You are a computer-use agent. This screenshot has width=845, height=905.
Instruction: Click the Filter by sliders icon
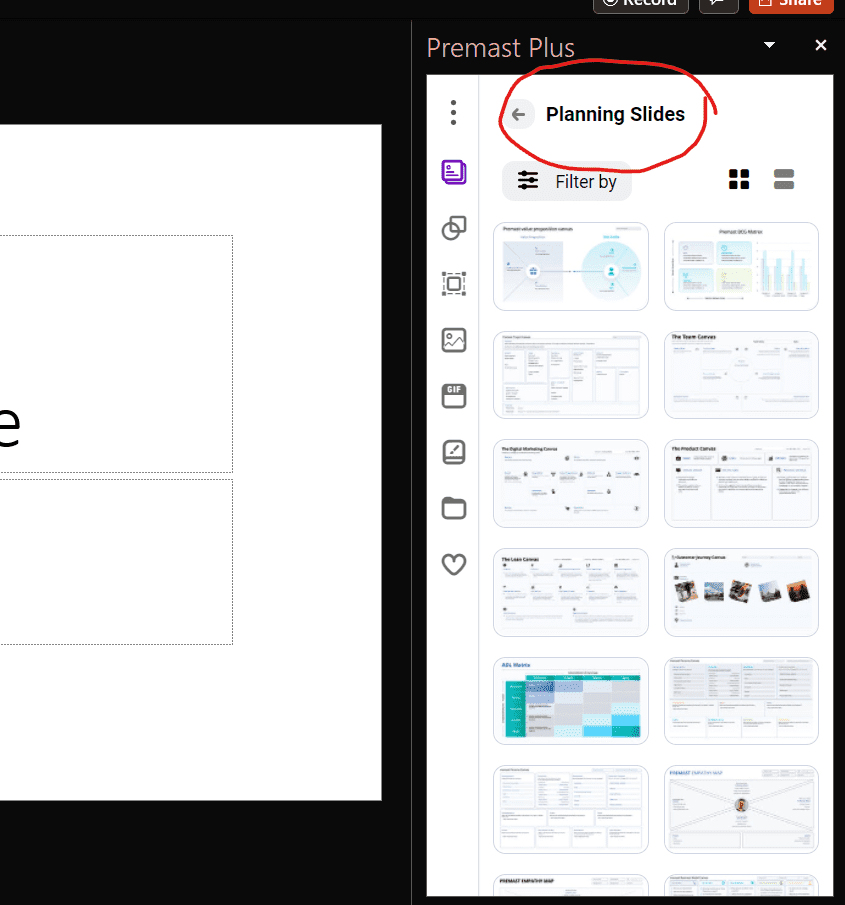tap(528, 181)
